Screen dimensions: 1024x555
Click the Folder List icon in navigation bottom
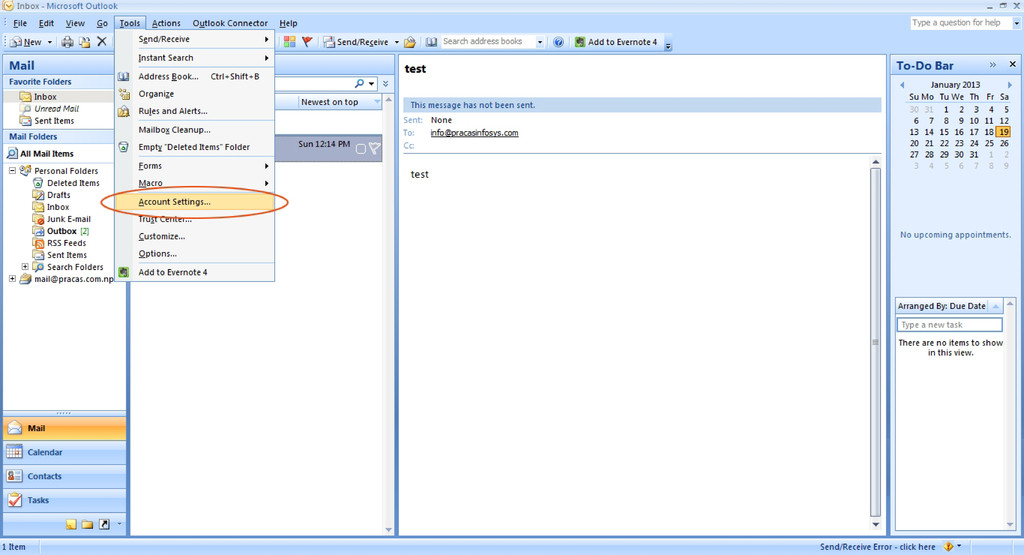[88, 524]
